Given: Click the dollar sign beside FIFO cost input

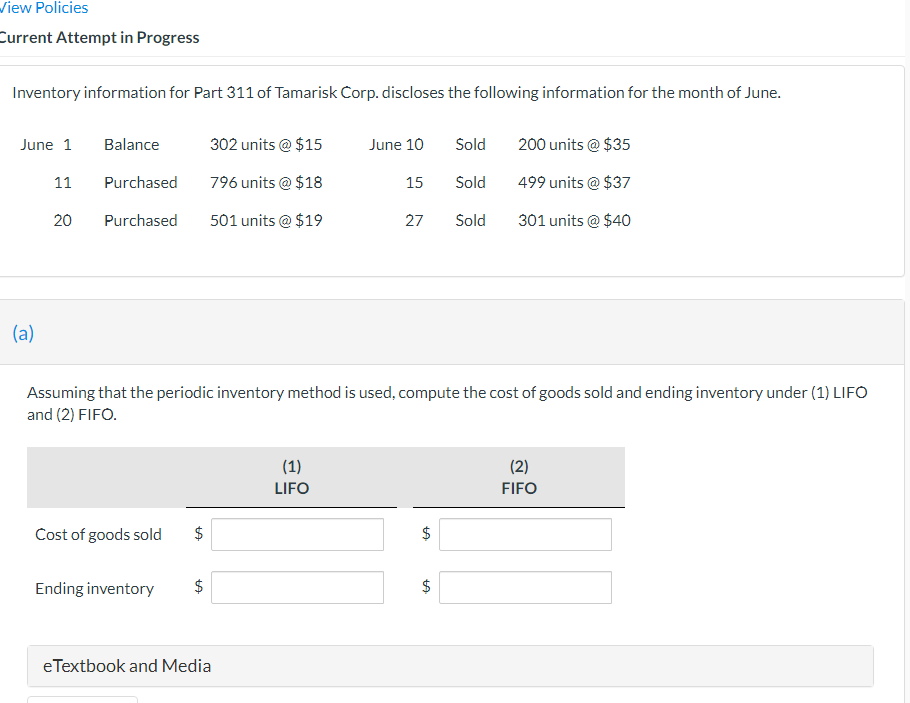Looking at the screenshot, I should point(426,533).
